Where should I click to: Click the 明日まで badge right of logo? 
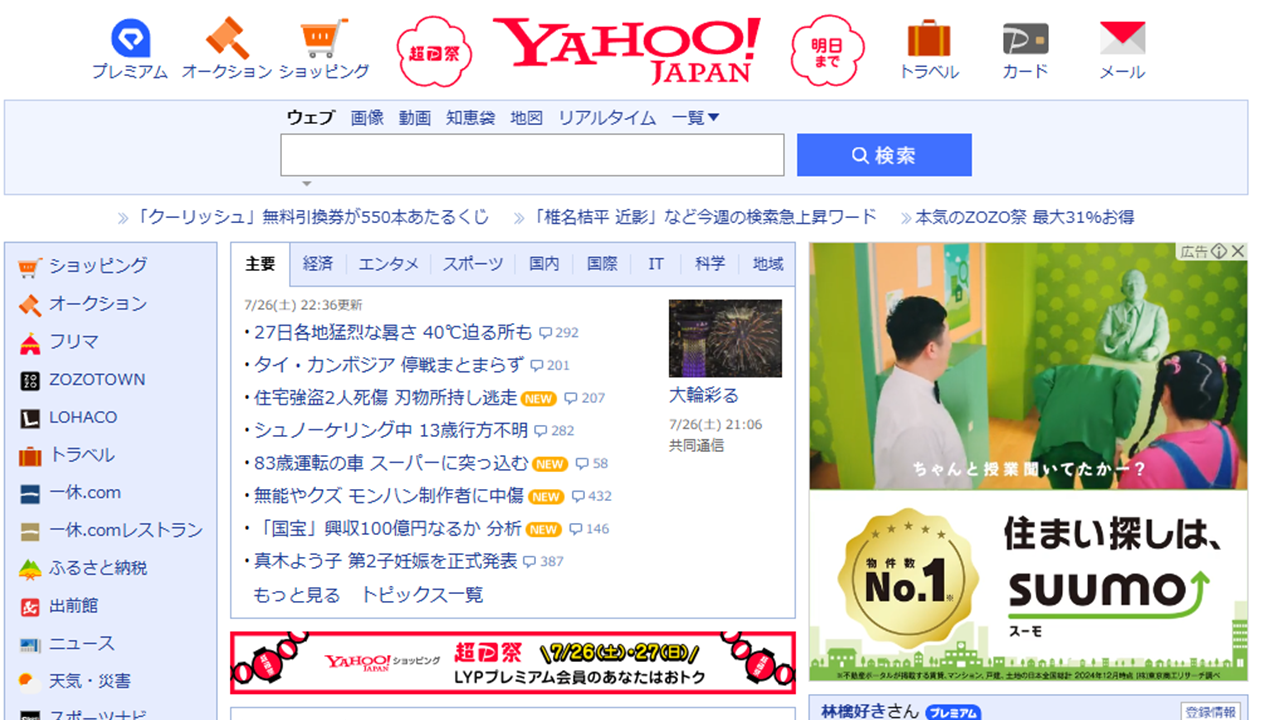(828, 51)
